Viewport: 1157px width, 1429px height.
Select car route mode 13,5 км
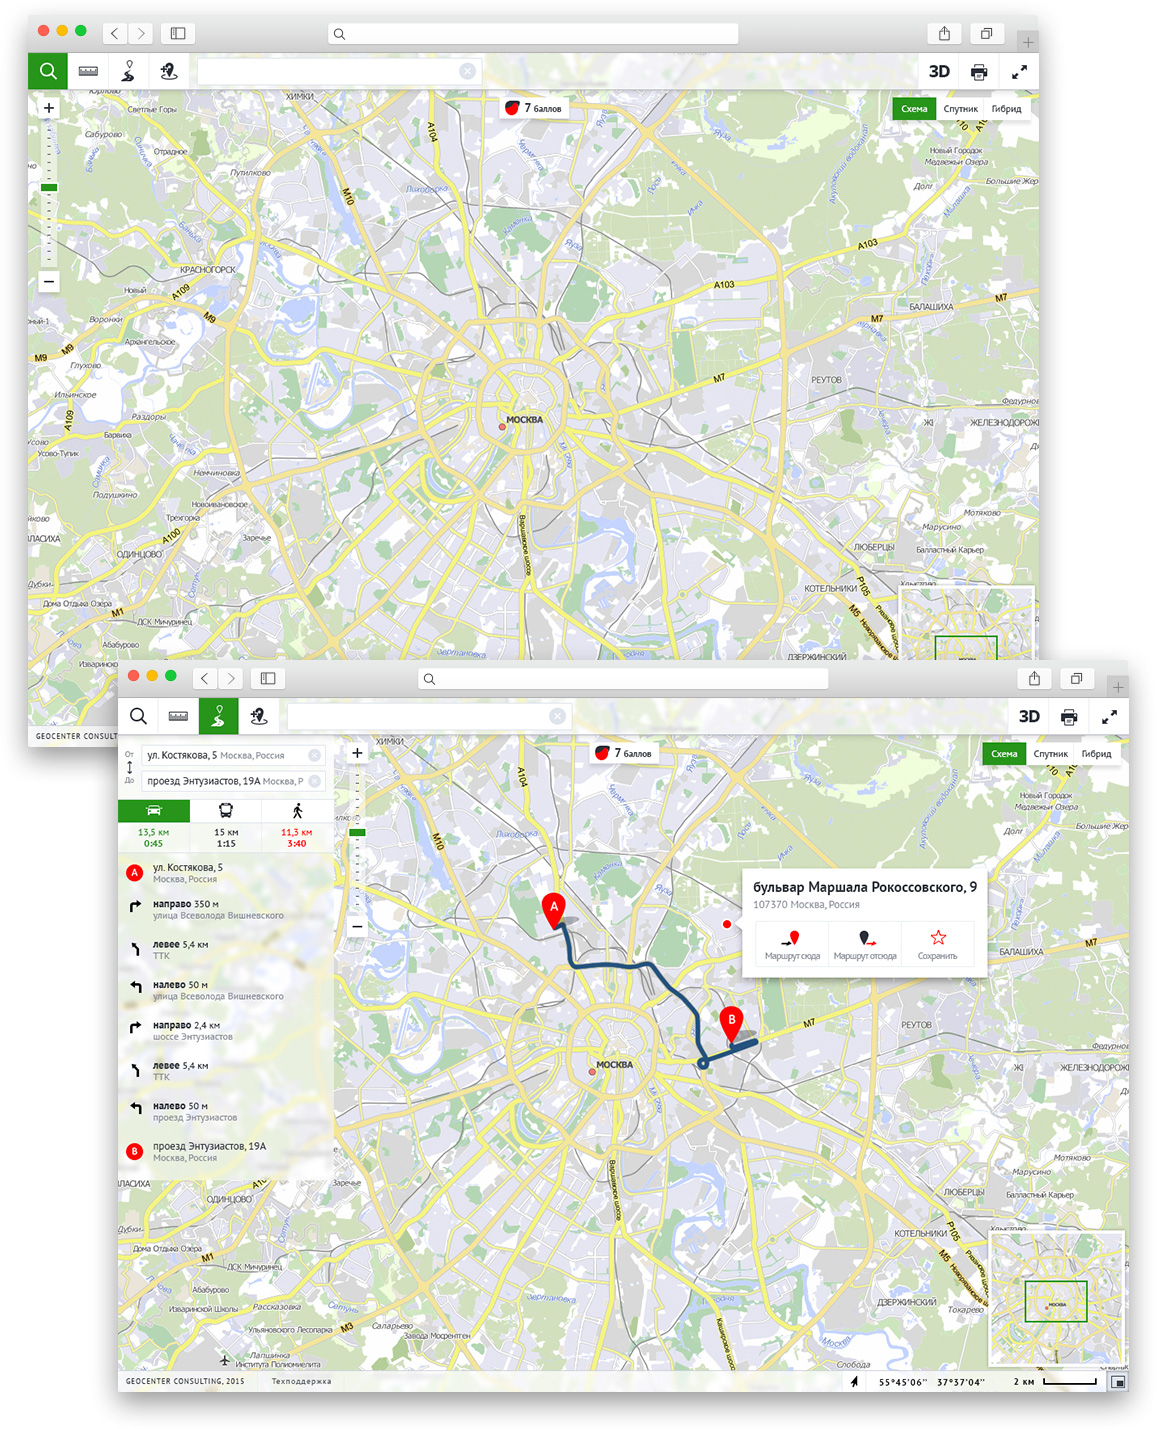click(153, 825)
